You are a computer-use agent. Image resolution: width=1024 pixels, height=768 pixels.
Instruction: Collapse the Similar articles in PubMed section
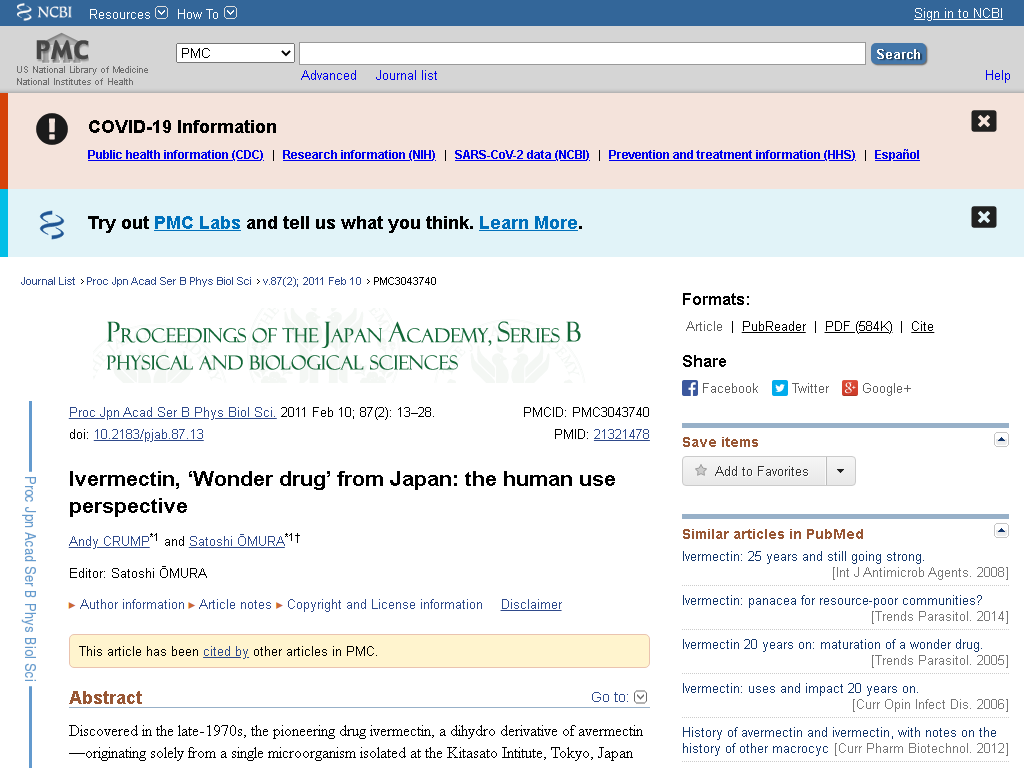[1001, 530]
